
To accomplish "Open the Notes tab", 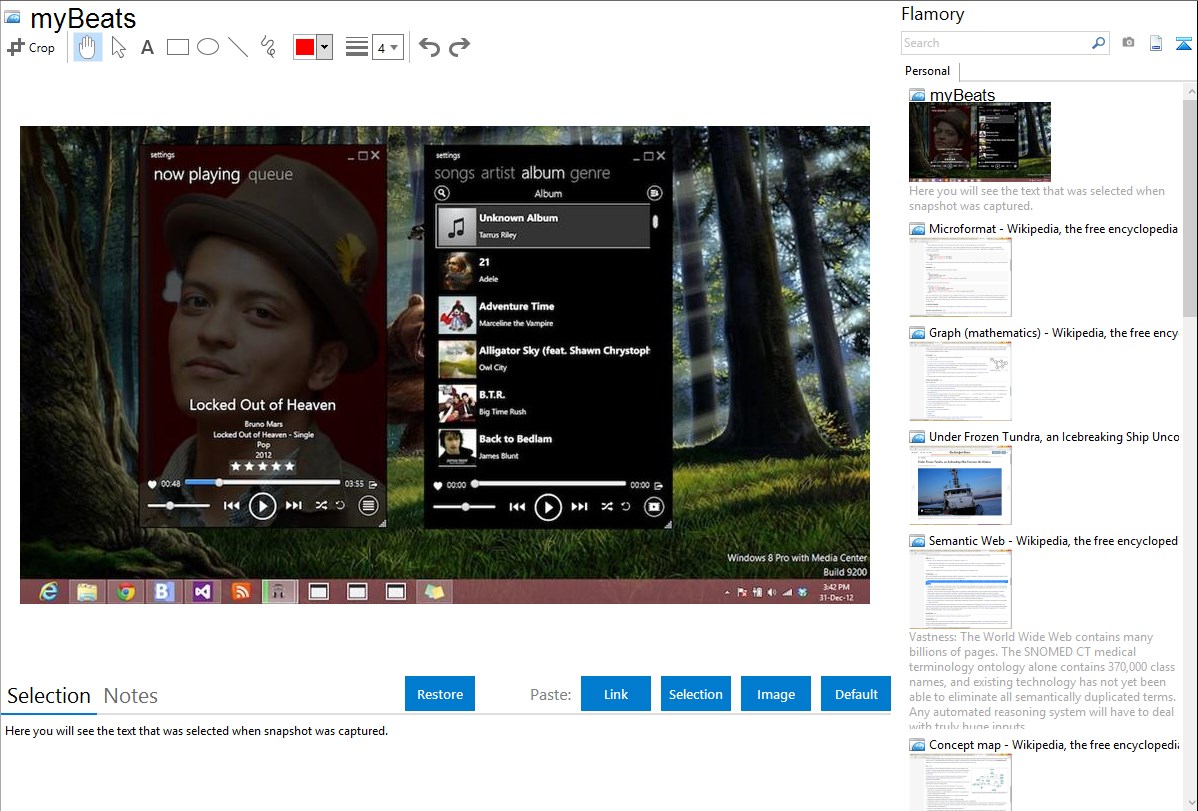I will (x=131, y=696).
